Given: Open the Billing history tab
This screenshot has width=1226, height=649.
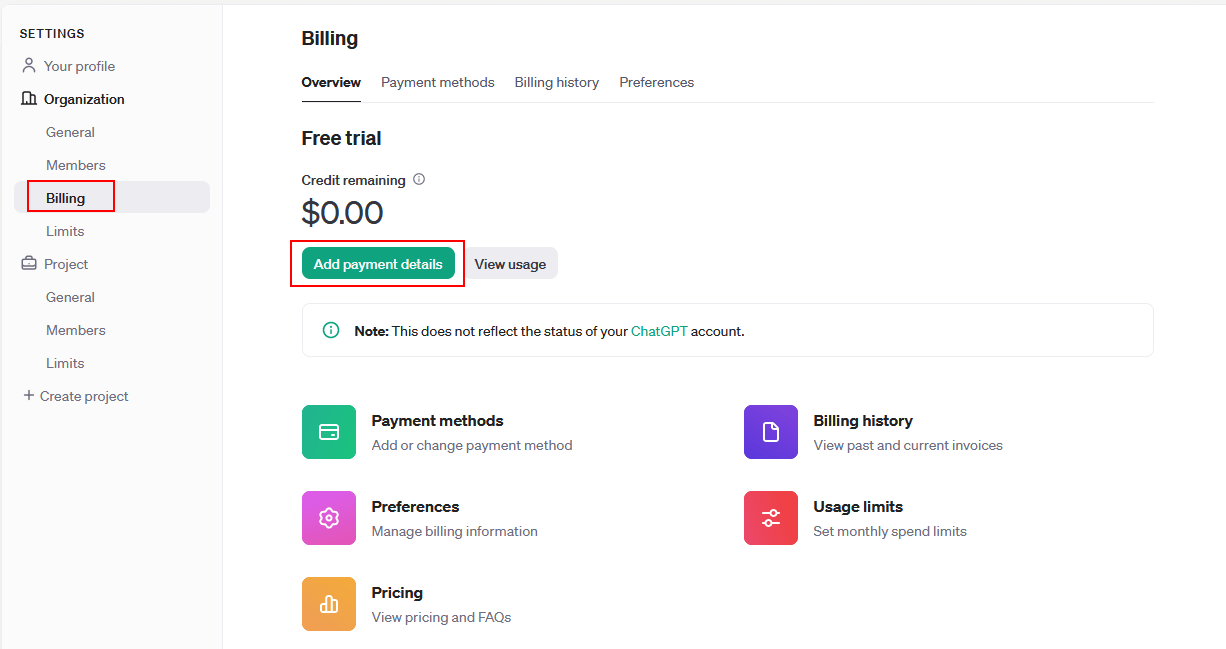Looking at the screenshot, I should pyautogui.click(x=556, y=82).
